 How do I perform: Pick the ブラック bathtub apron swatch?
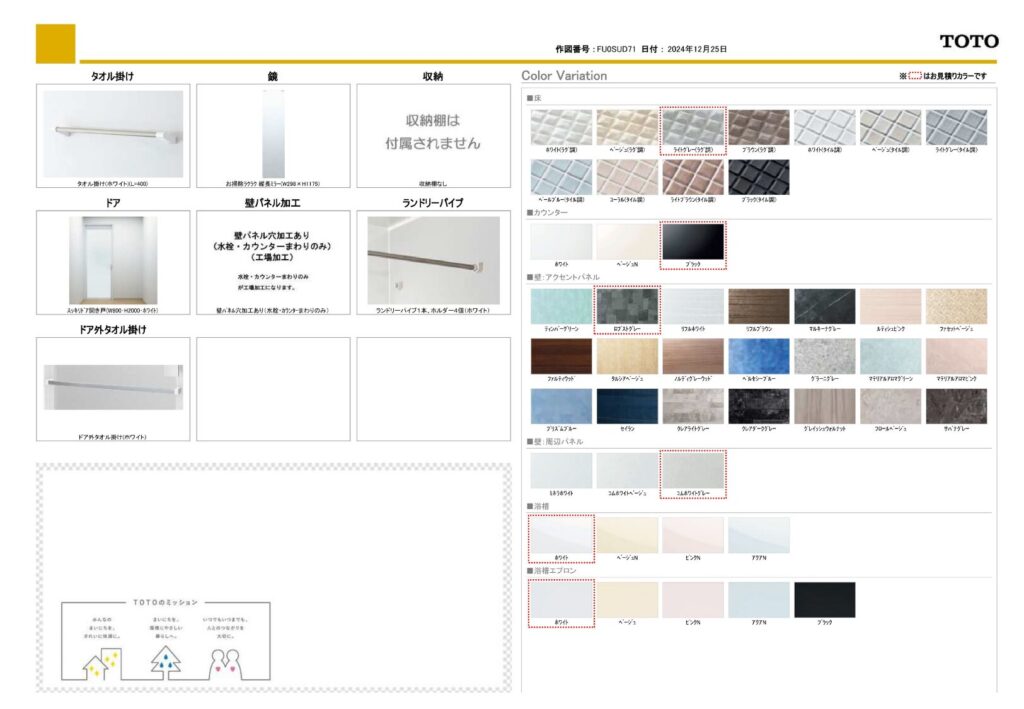824,600
